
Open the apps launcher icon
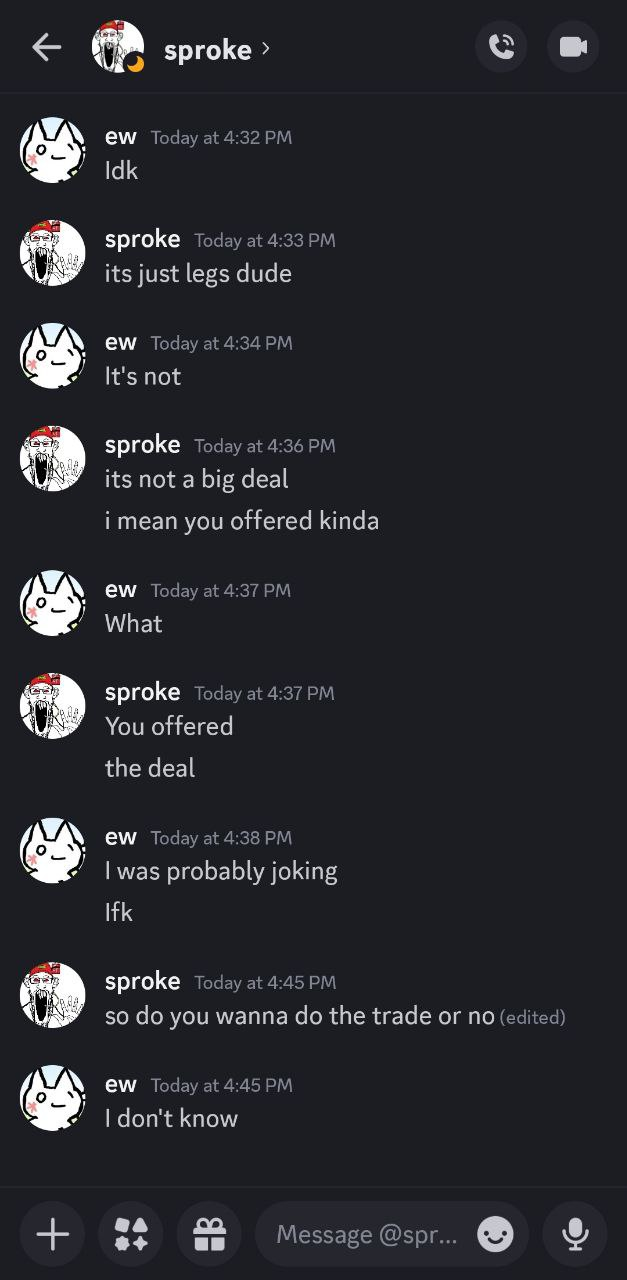[131, 1235]
